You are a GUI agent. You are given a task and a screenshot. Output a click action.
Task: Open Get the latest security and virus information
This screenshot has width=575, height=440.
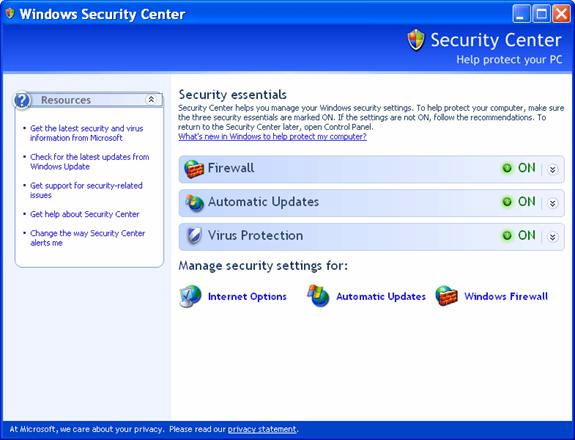click(87, 133)
